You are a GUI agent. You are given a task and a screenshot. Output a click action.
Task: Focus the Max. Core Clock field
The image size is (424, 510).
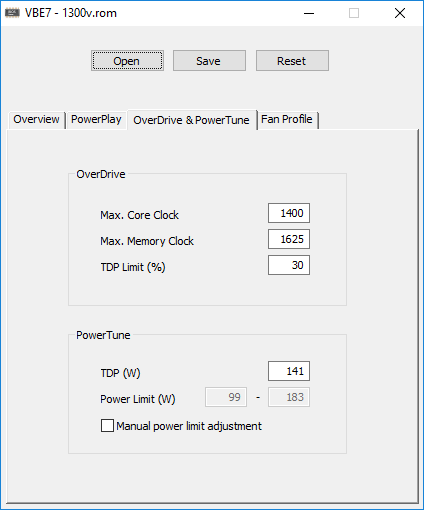click(x=289, y=213)
